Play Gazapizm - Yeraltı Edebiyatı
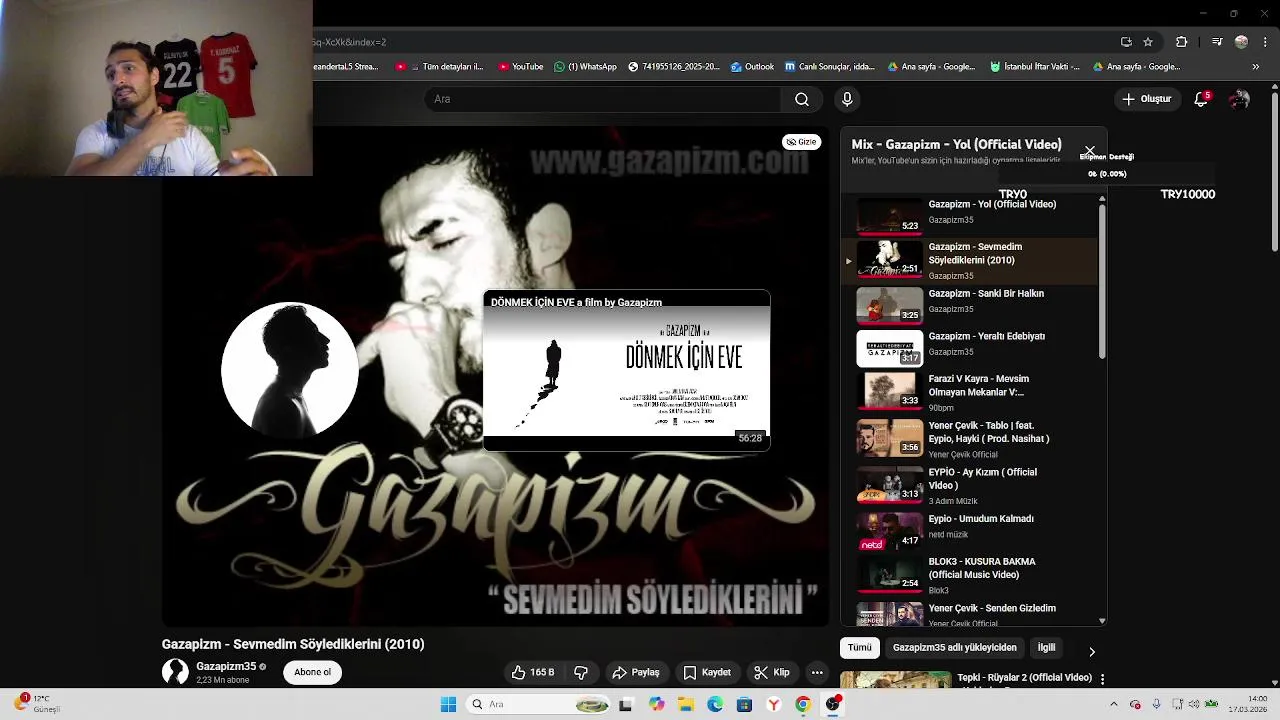 [x=970, y=347]
